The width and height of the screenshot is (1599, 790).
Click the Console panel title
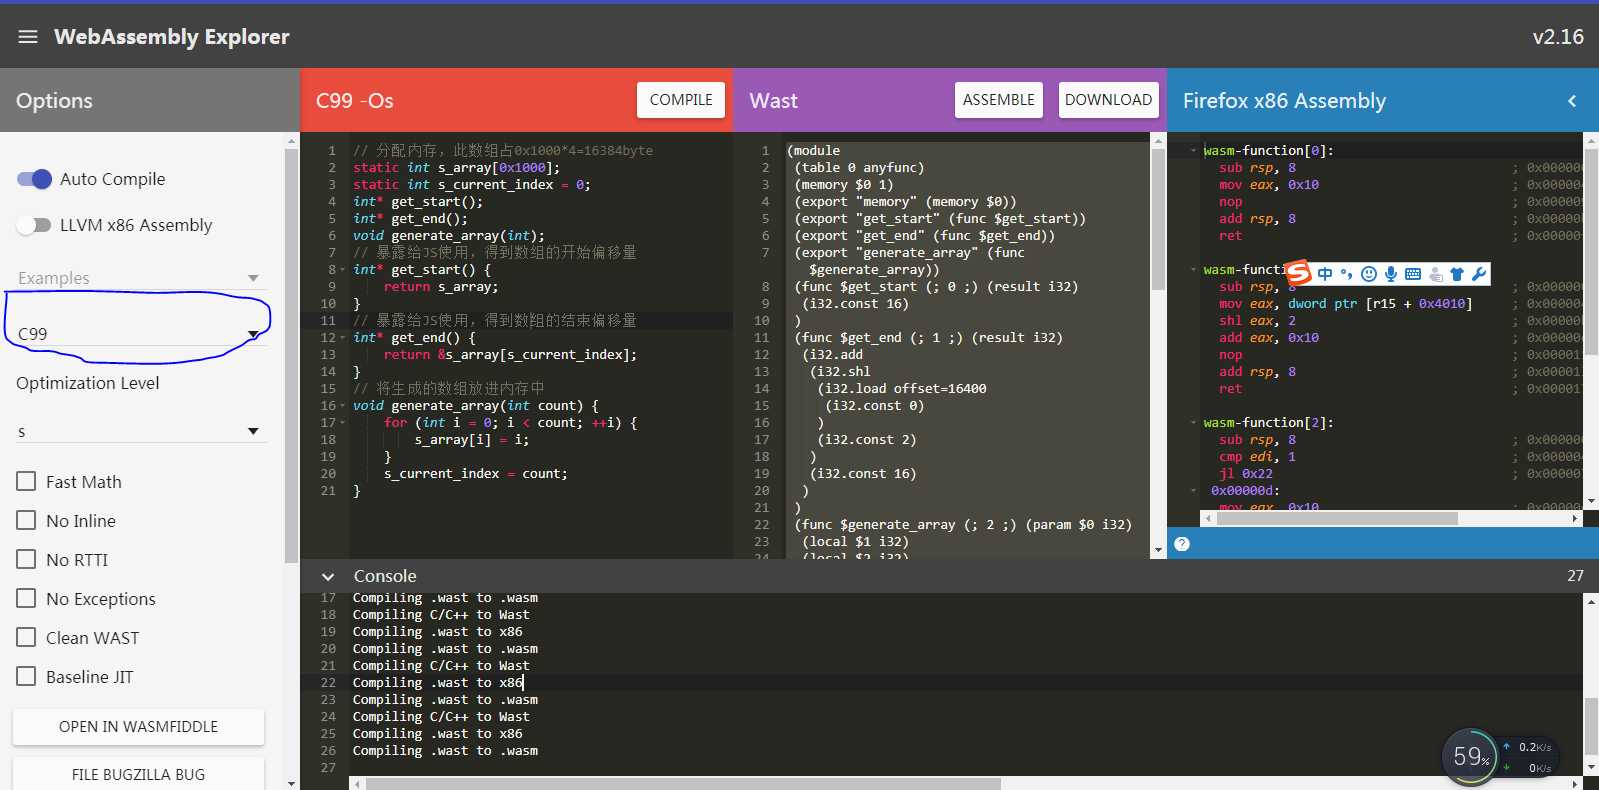[385, 576]
